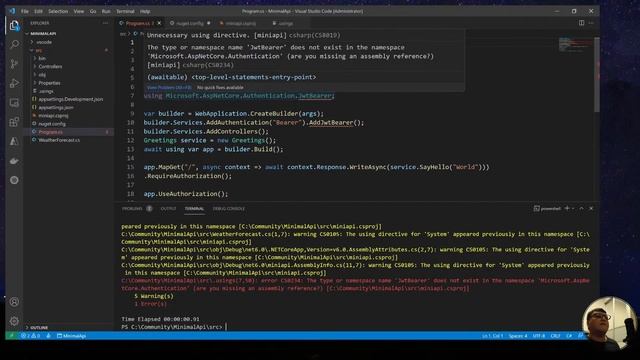
Task: Close the terminal panel
Action: pos(591,208)
